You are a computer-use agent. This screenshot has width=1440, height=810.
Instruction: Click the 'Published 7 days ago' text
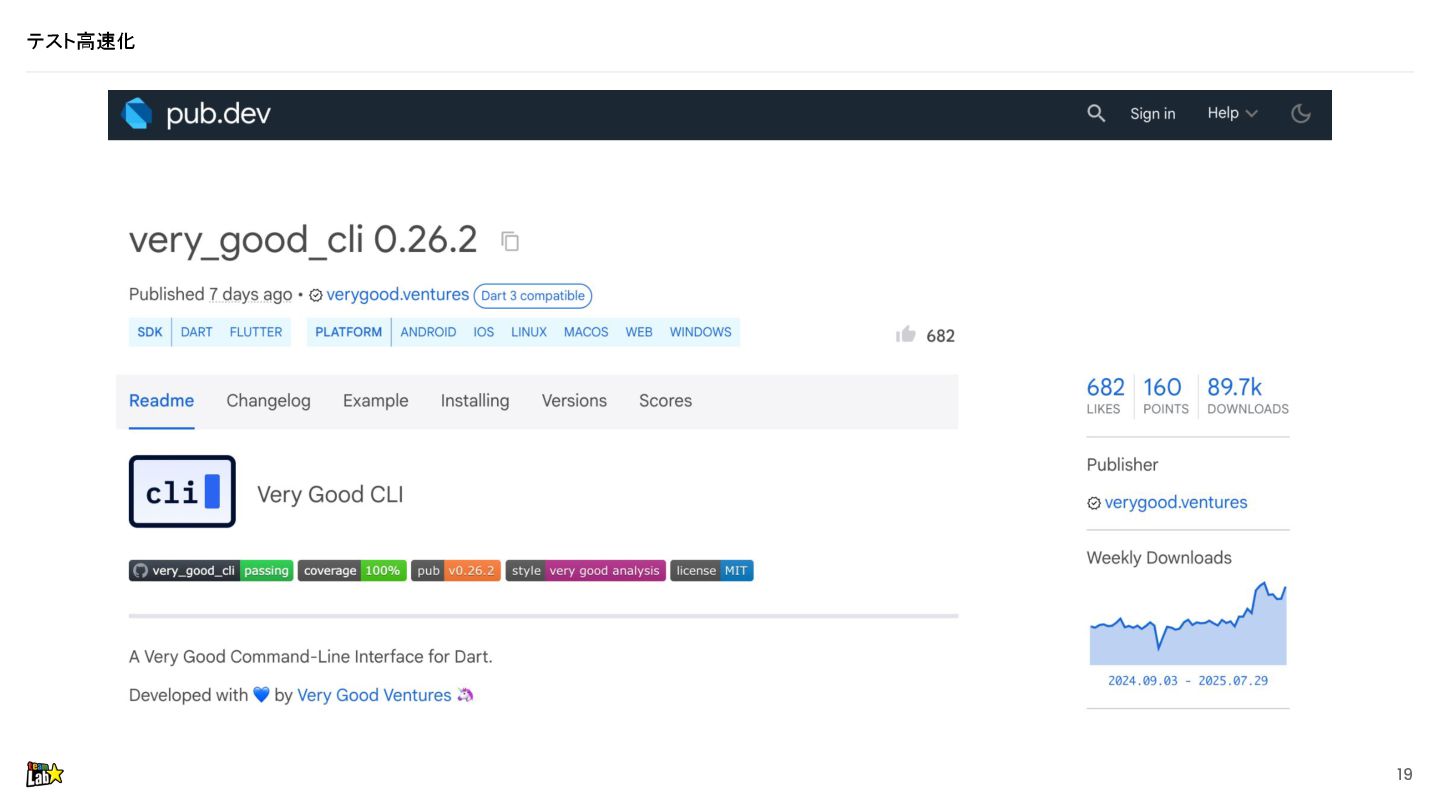point(210,295)
